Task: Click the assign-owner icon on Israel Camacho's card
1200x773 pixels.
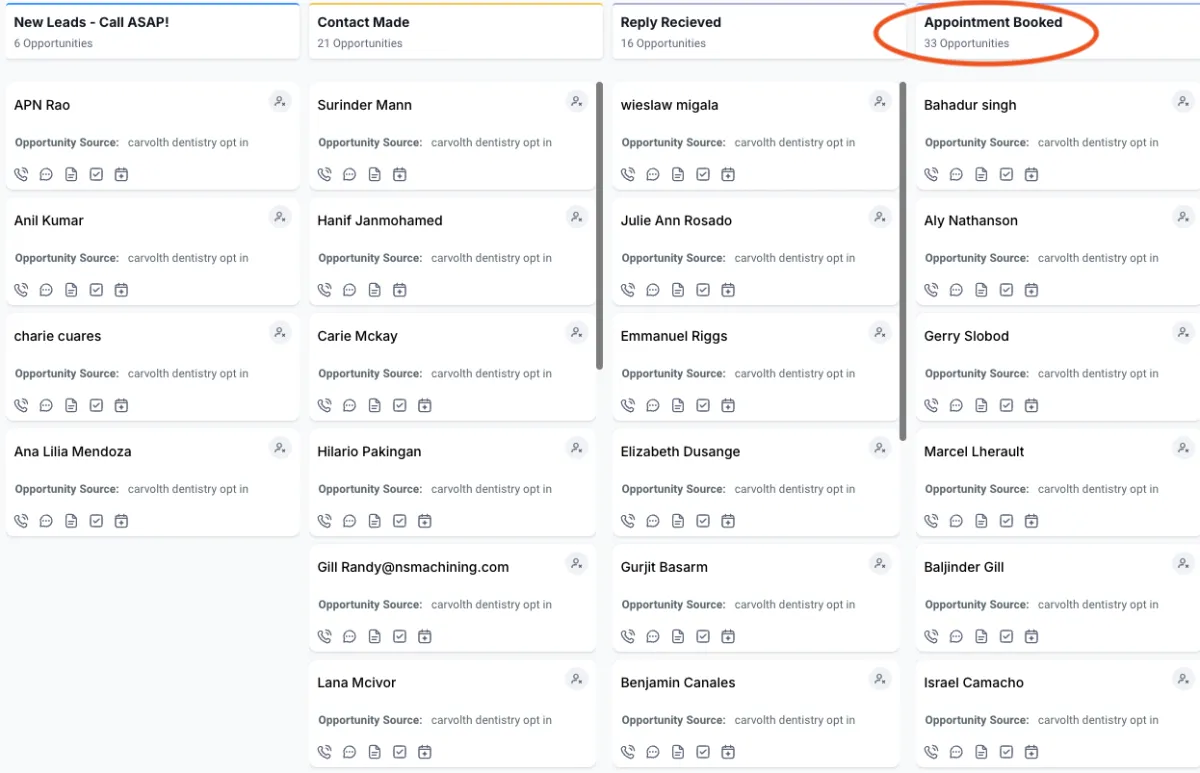Action: pos(1183,679)
